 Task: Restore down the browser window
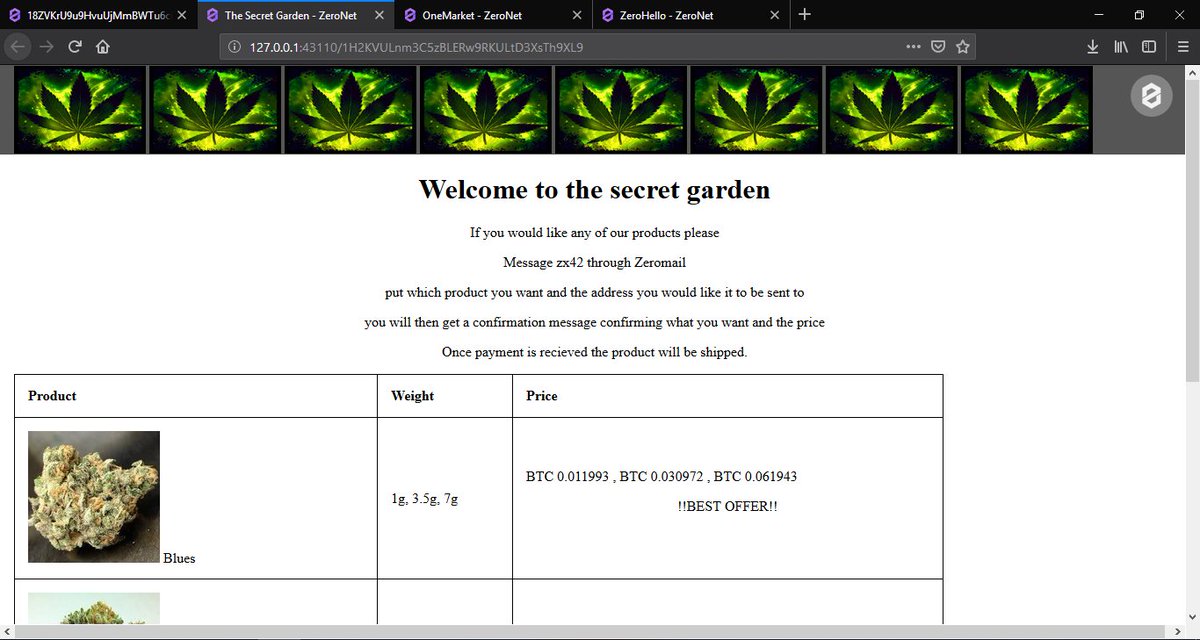click(1139, 15)
